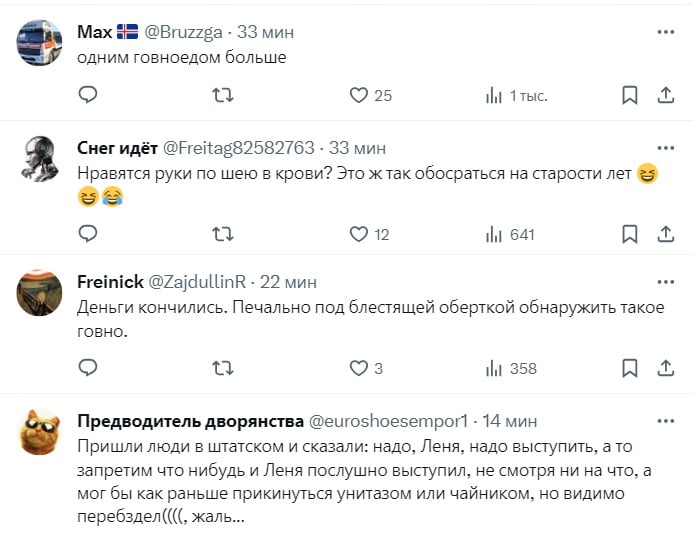Bookmark Max's tweet

click(630, 96)
